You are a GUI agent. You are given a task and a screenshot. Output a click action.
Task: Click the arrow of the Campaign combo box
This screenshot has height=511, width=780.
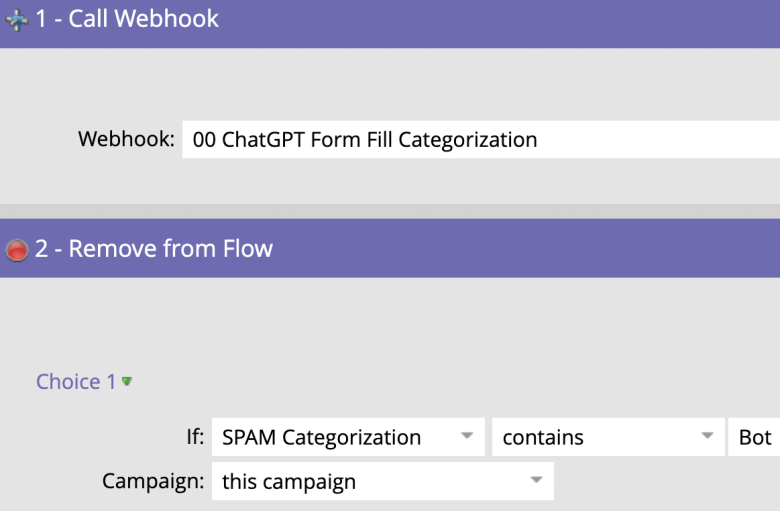(x=536, y=480)
